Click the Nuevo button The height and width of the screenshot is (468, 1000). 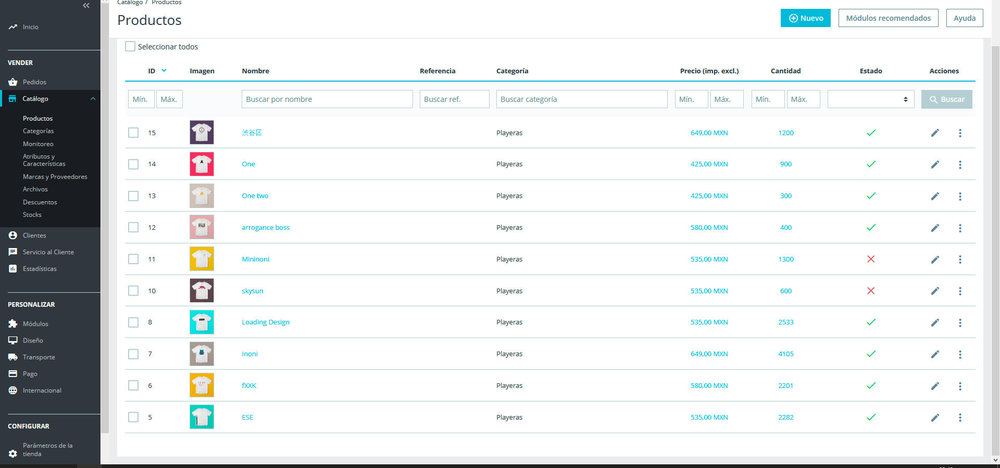click(x=805, y=18)
